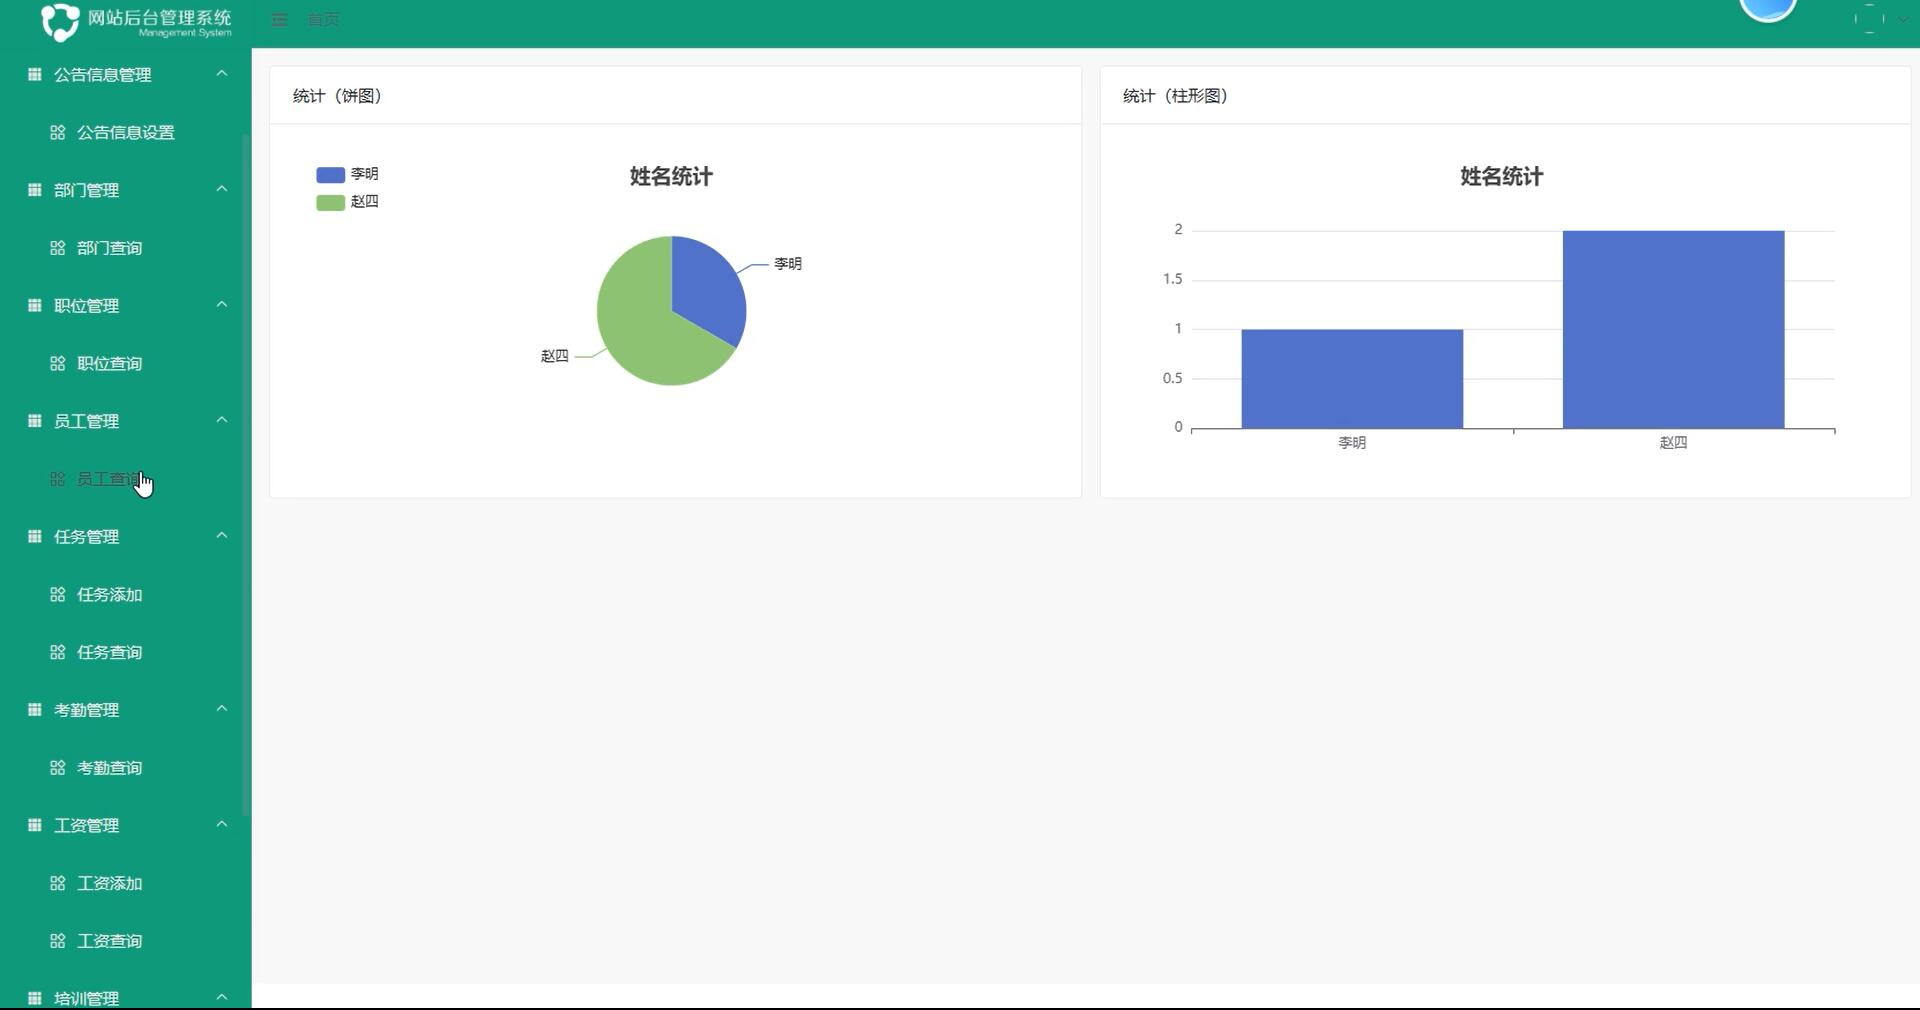Click the 李明 label next to pie
The height and width of the screenshot is (1010, 1920).
tap(788, 264)
